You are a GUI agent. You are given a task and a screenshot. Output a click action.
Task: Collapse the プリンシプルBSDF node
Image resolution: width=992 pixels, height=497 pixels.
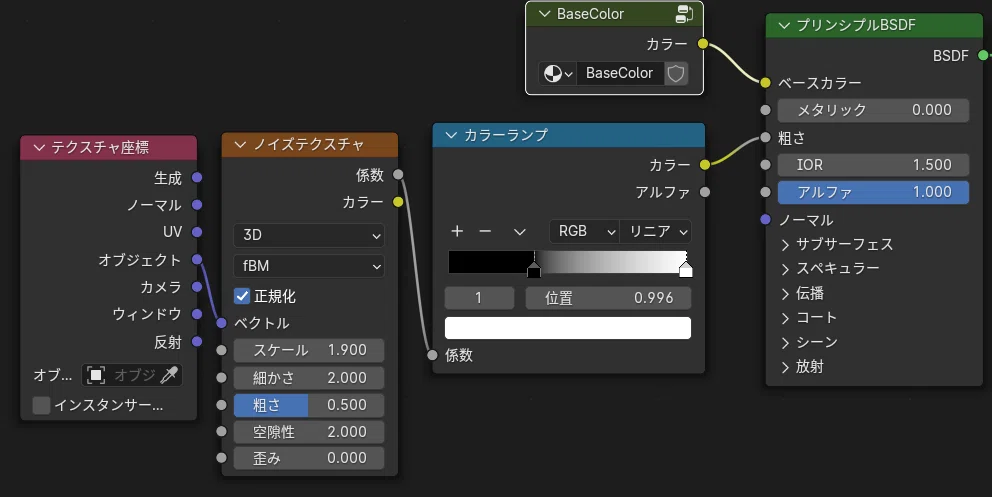coord(784,25)
